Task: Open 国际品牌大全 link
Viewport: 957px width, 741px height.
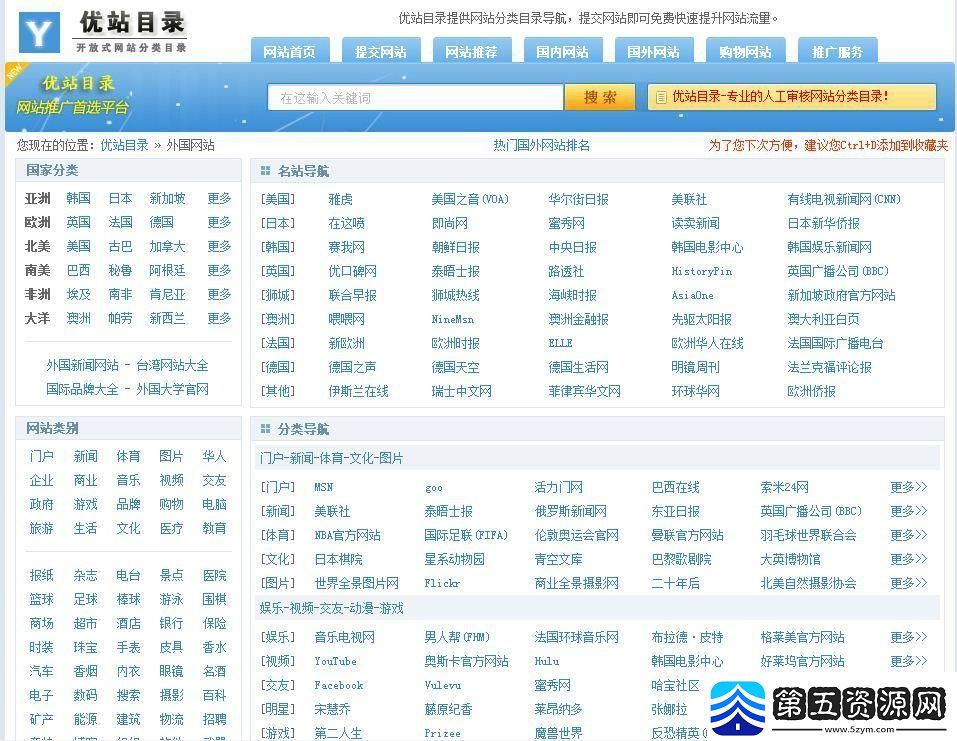Action: 82,389
